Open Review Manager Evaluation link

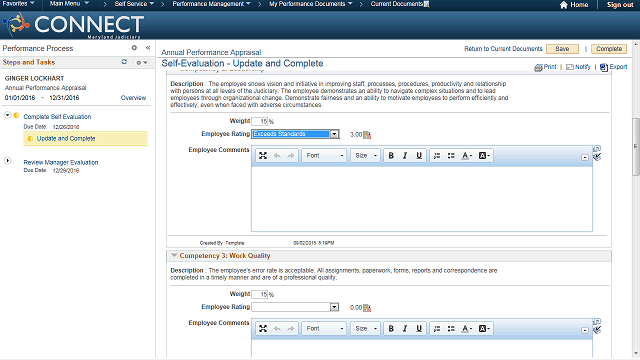click(61, 162)
